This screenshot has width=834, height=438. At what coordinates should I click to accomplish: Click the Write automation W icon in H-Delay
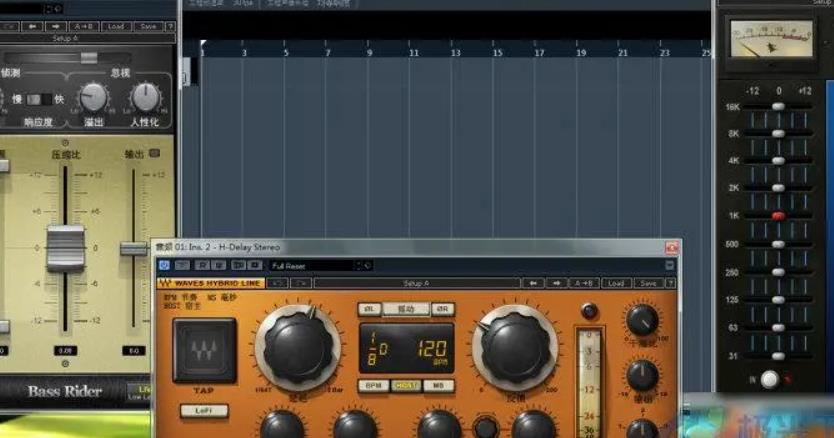pyautogui.click(x=218, y=265)
